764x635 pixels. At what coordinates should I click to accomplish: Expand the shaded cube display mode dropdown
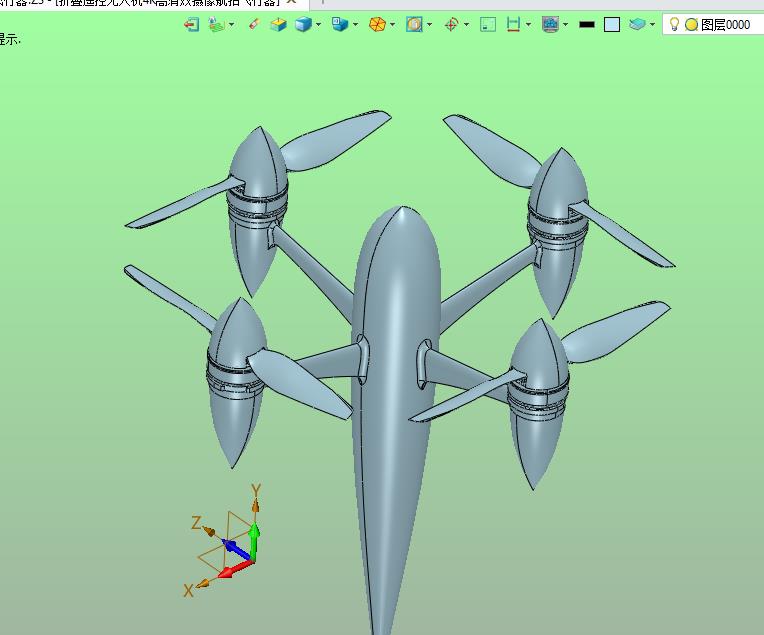pyautogui.click(x=318, y=24)
